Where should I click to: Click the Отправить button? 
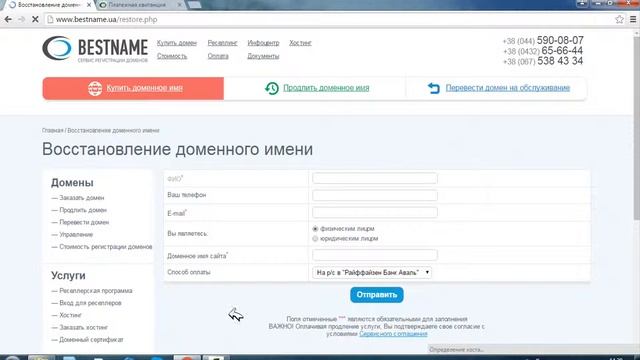tap(377, 295)
